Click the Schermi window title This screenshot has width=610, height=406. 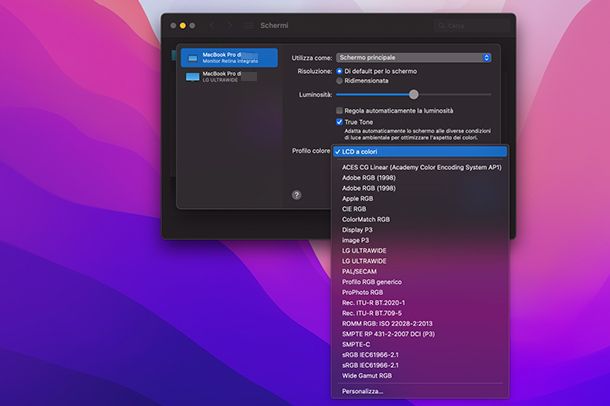click(274, 26)
